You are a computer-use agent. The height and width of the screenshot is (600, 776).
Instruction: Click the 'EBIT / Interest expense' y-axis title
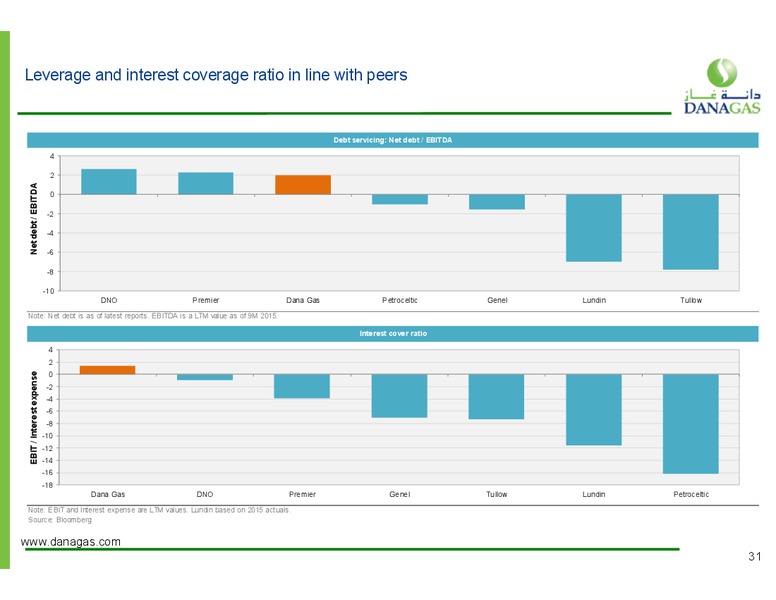tap(34, 418)
